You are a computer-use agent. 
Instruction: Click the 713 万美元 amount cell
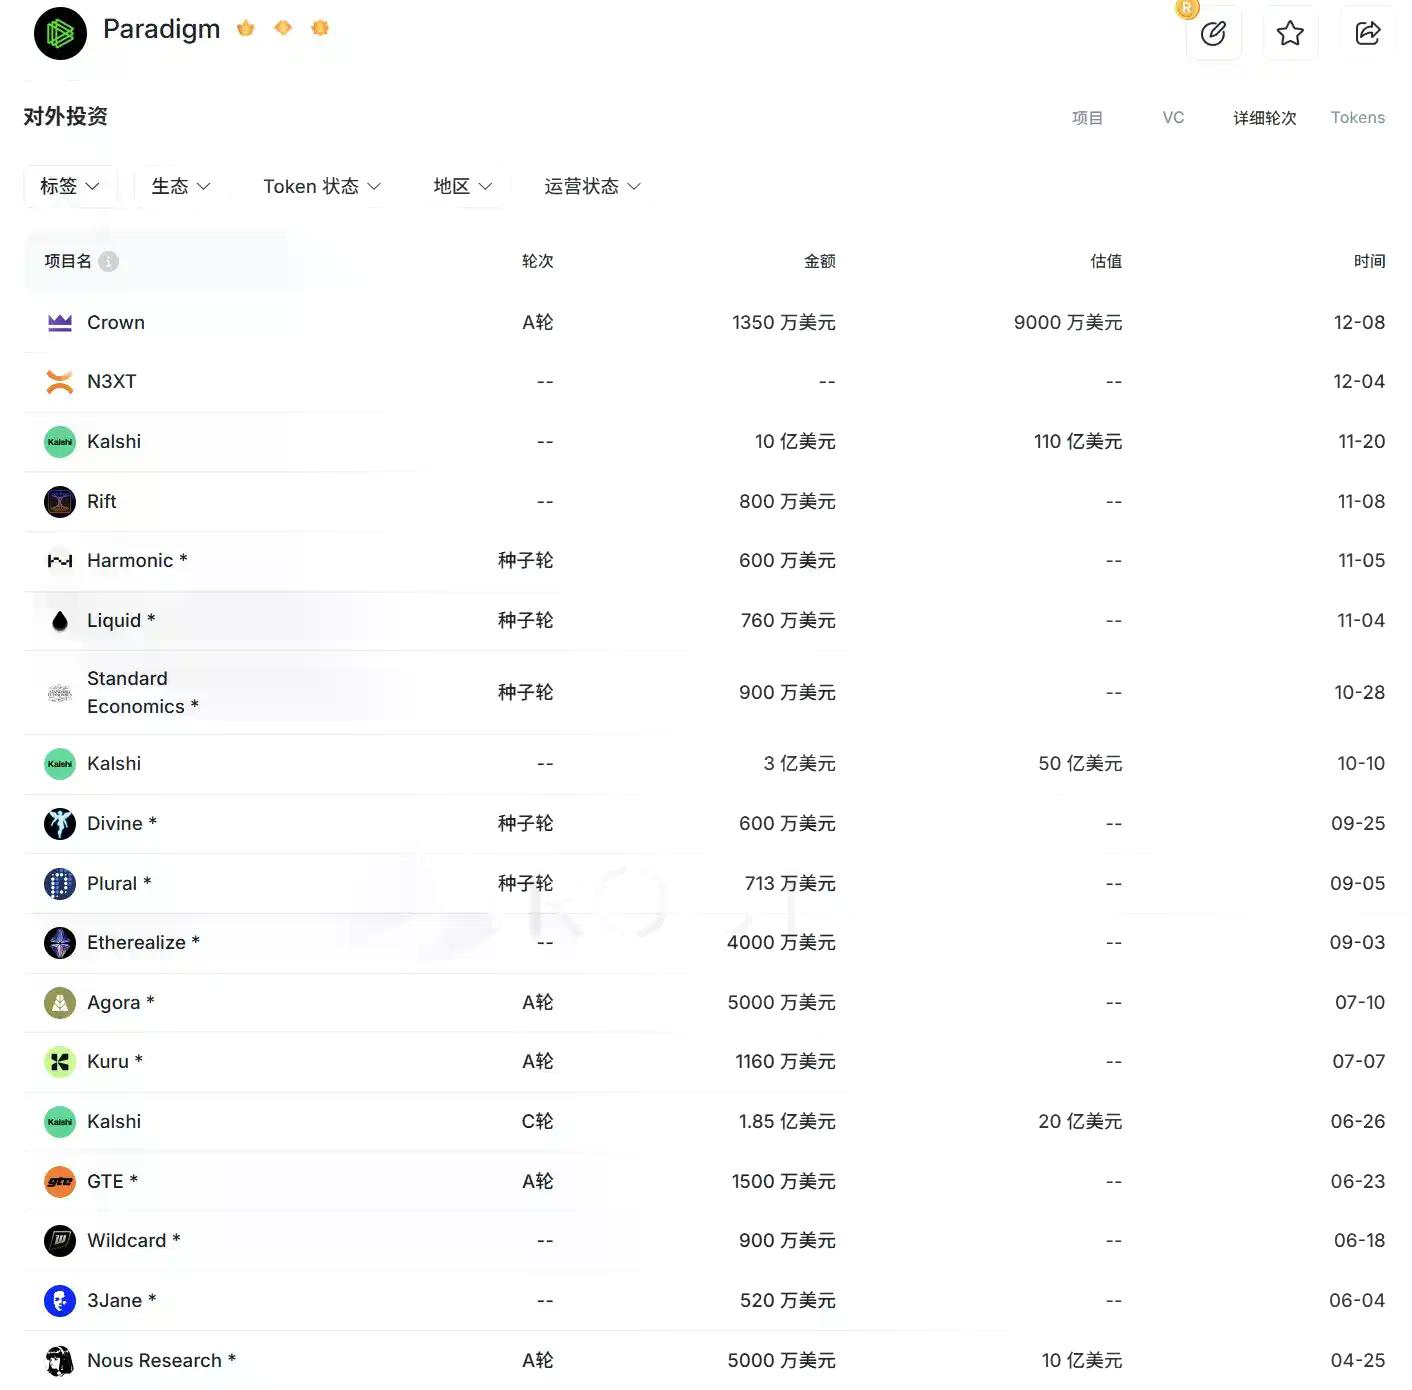tap(789, 883)
